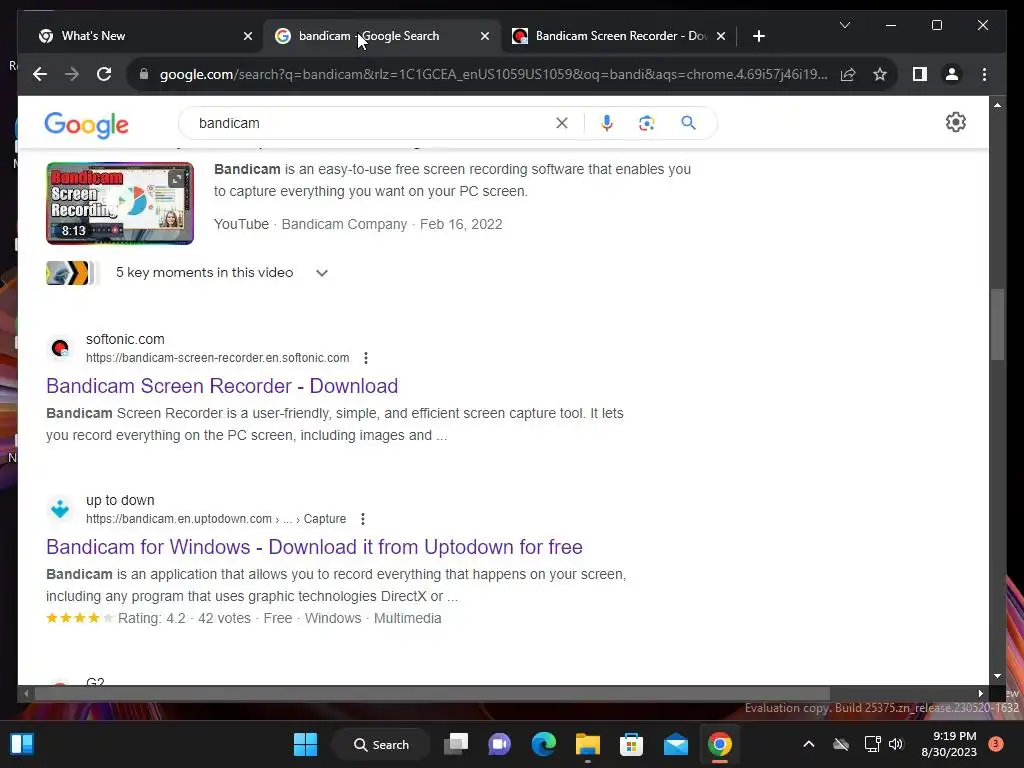This screenshot has width=1024, height=768.
Task: Open Bandicam Screen Recorder - Download link
Action: point(222,386)
